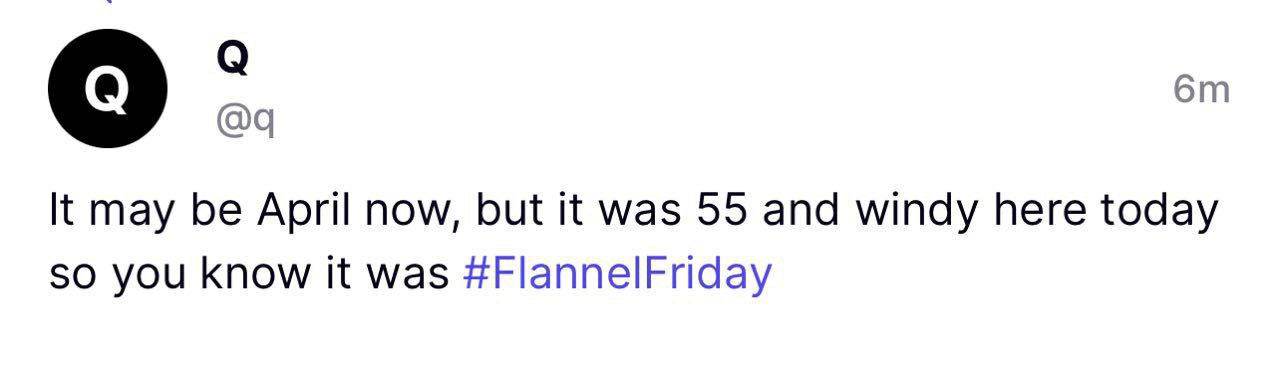This screenshot has width=1280, height=369.
Task: Click "It may be" at post start
Action: point(148,212)
